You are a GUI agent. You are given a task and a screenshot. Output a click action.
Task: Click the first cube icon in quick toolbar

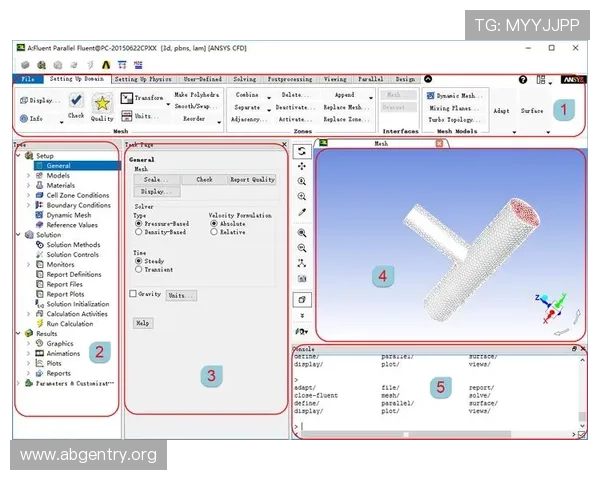click(x=25, y=65)
